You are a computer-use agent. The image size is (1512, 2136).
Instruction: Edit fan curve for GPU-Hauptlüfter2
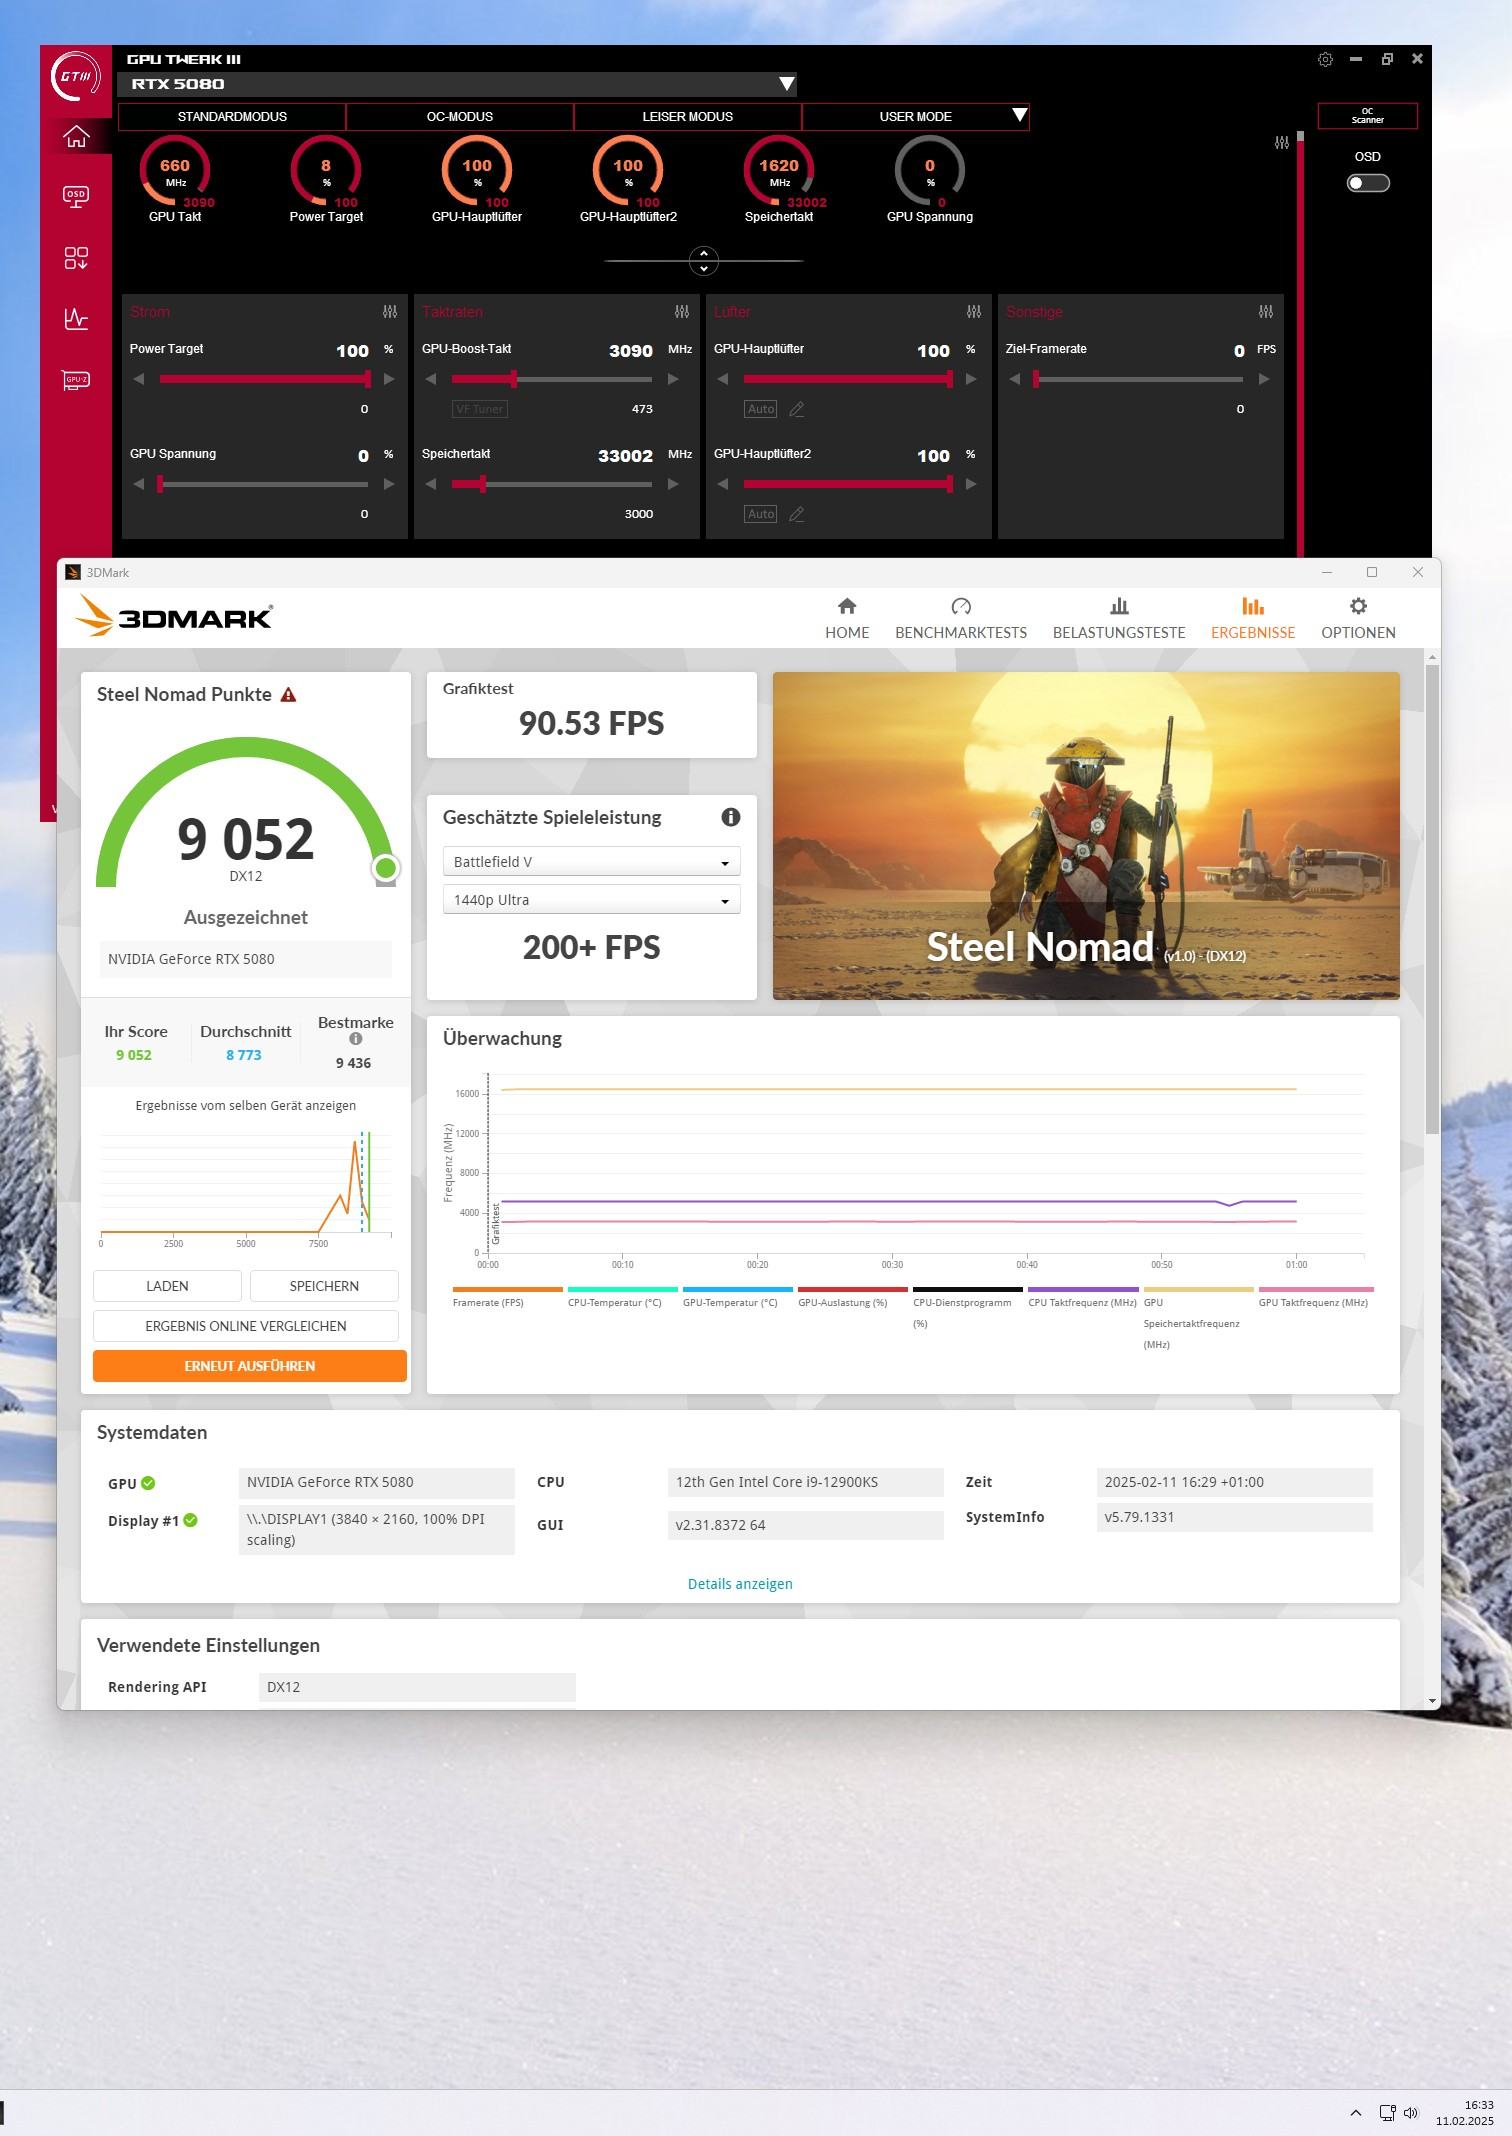click(797, 514)
